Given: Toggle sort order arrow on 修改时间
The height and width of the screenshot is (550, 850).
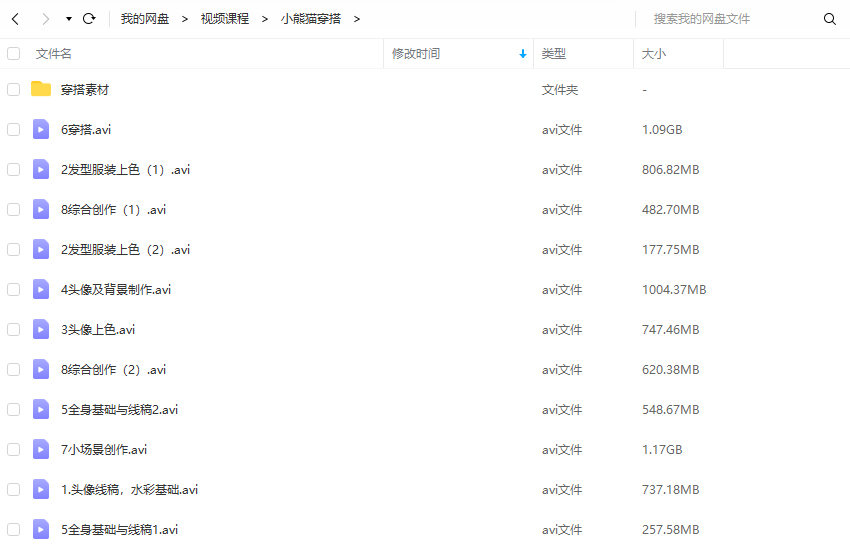Looking at the screenshot, I should point(522,54).
